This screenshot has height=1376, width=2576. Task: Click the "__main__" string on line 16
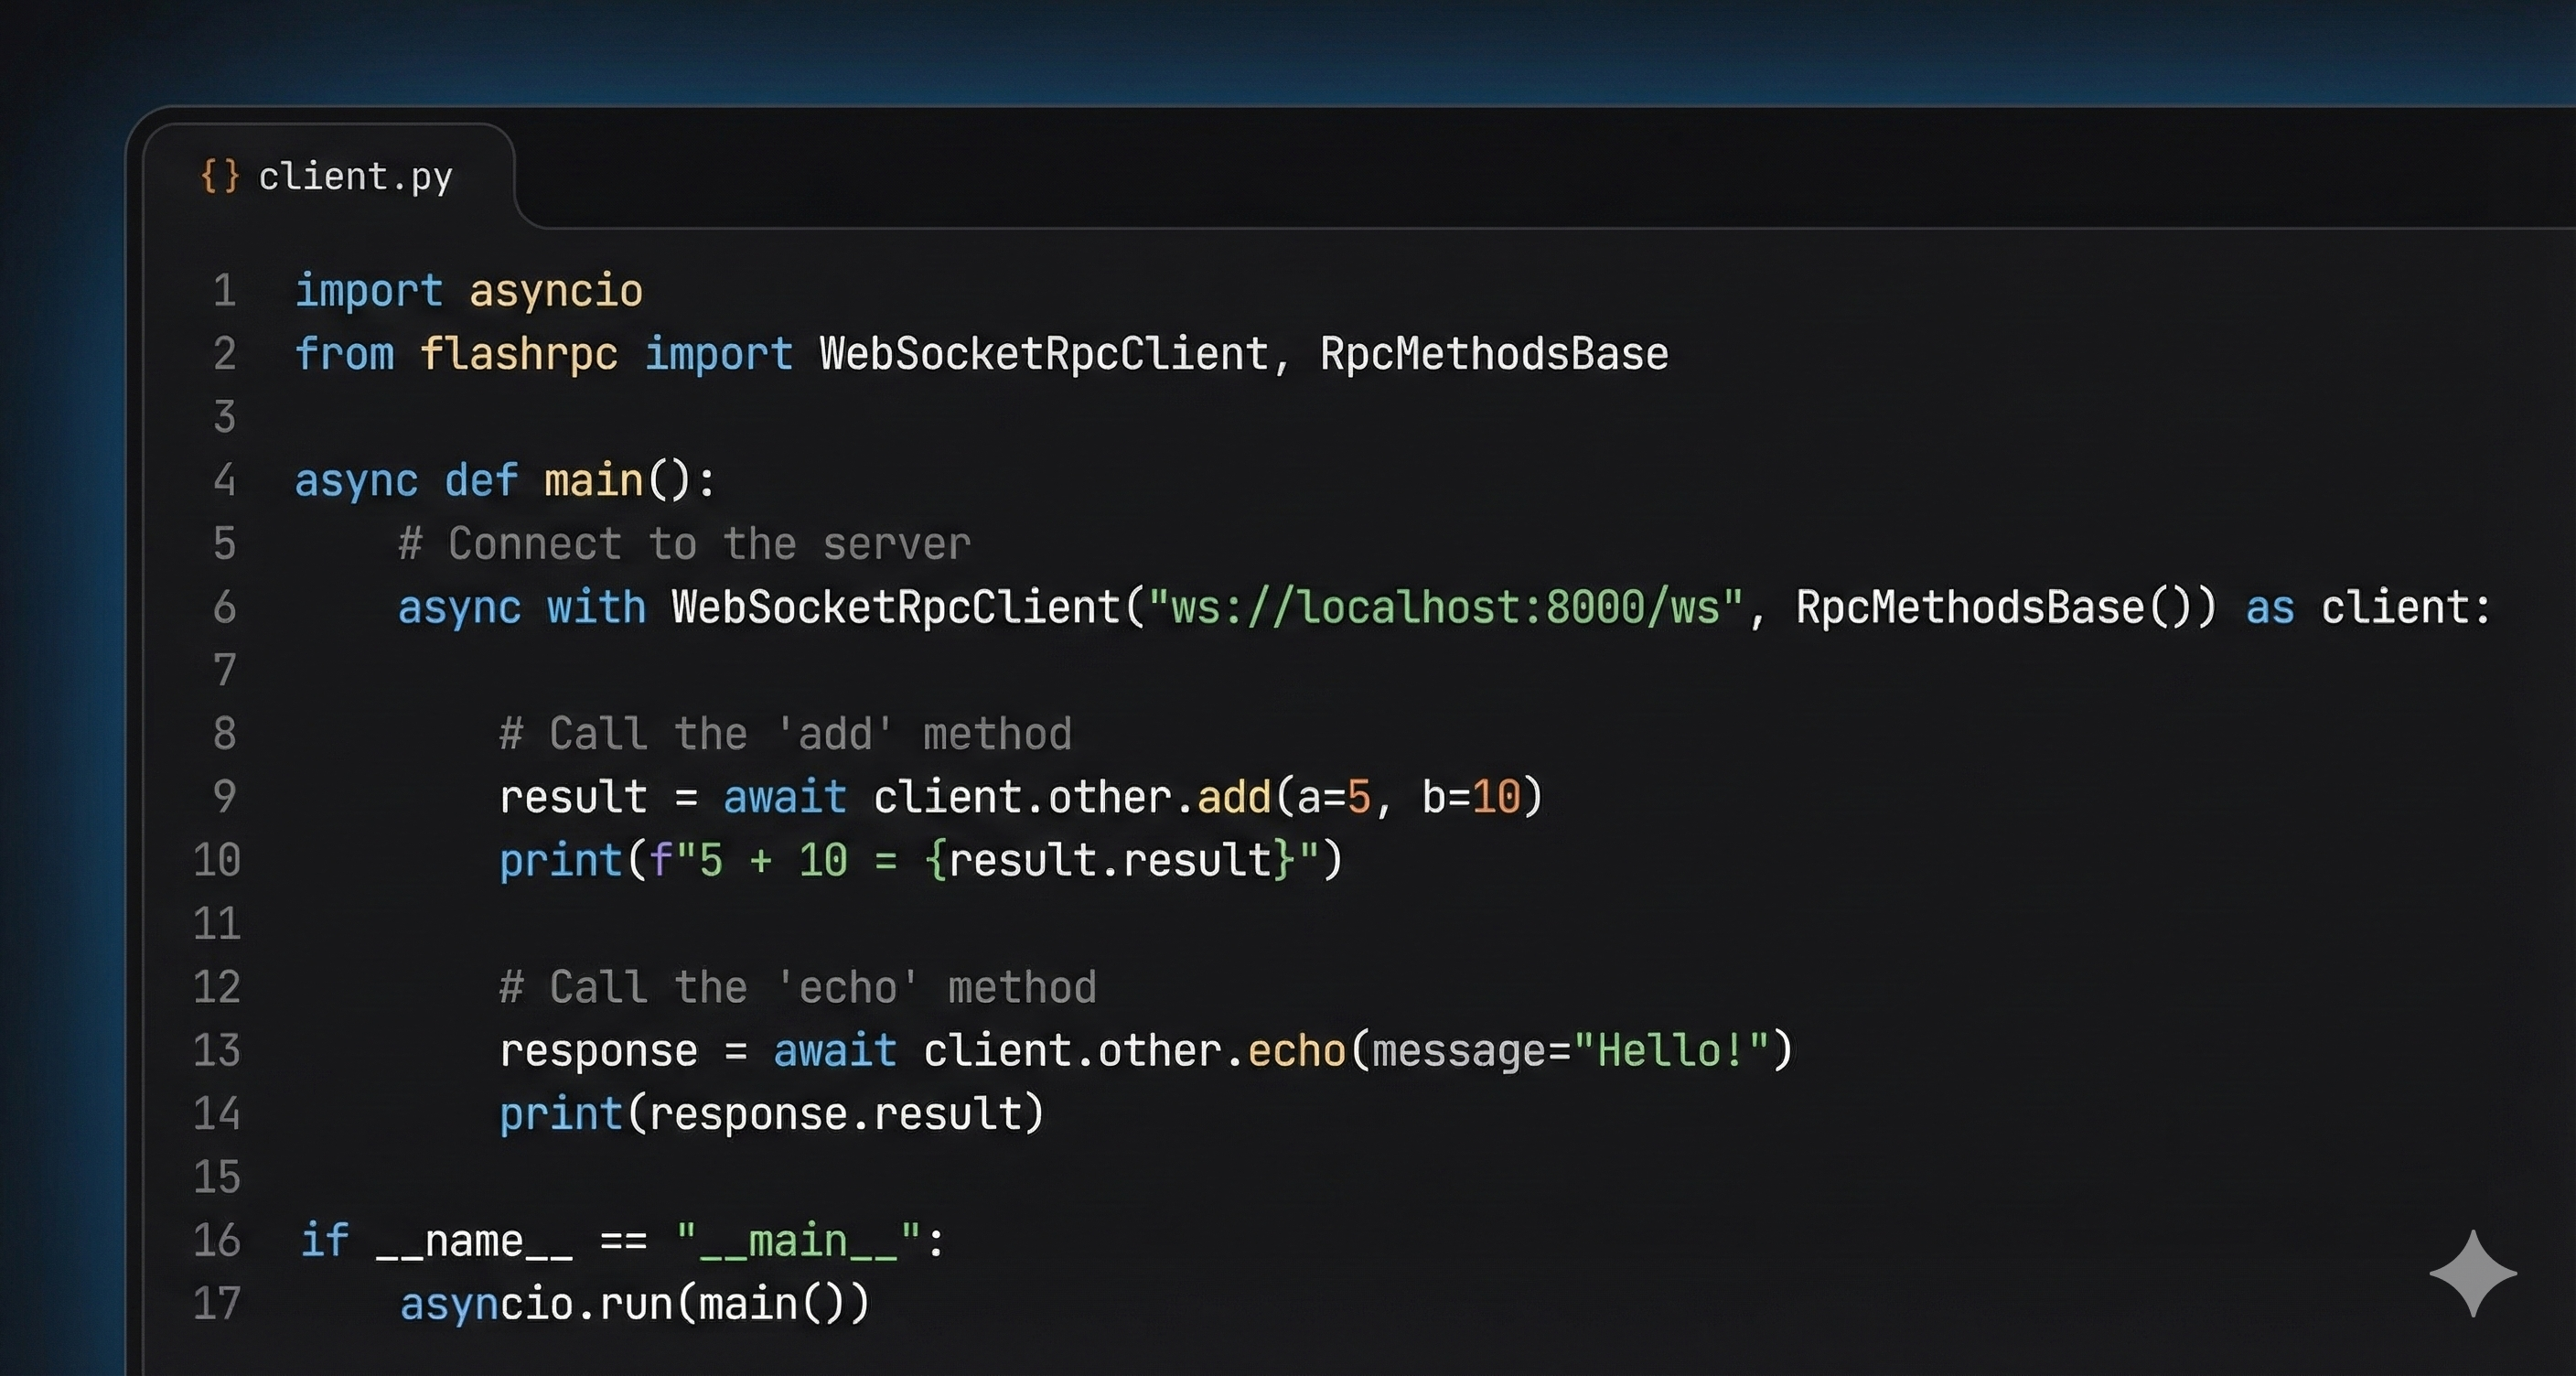[797, 1240]
